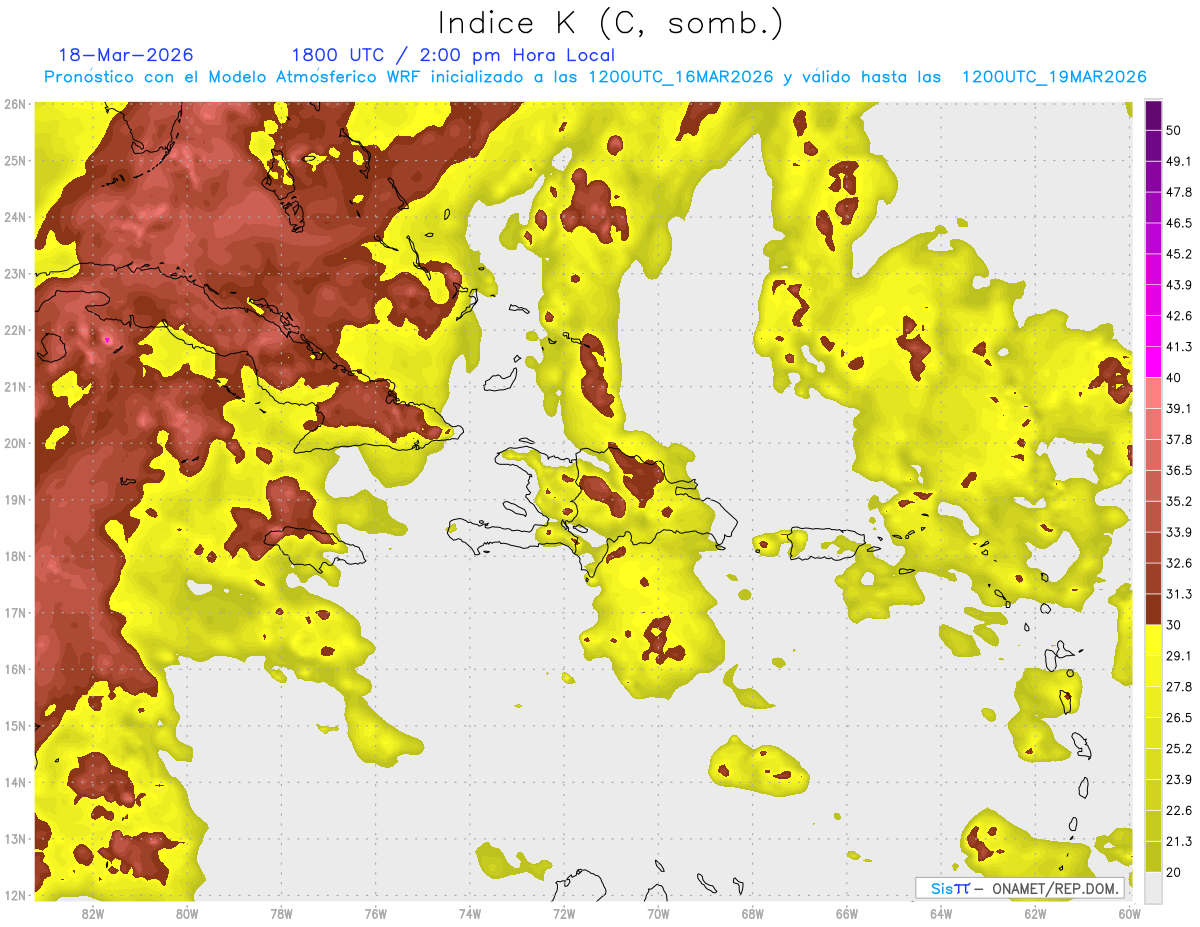Screen dimensions: 1200x927
Task: Click the color bar label '42.6'
Action: pyautogui.click(x=1179, y=316)
